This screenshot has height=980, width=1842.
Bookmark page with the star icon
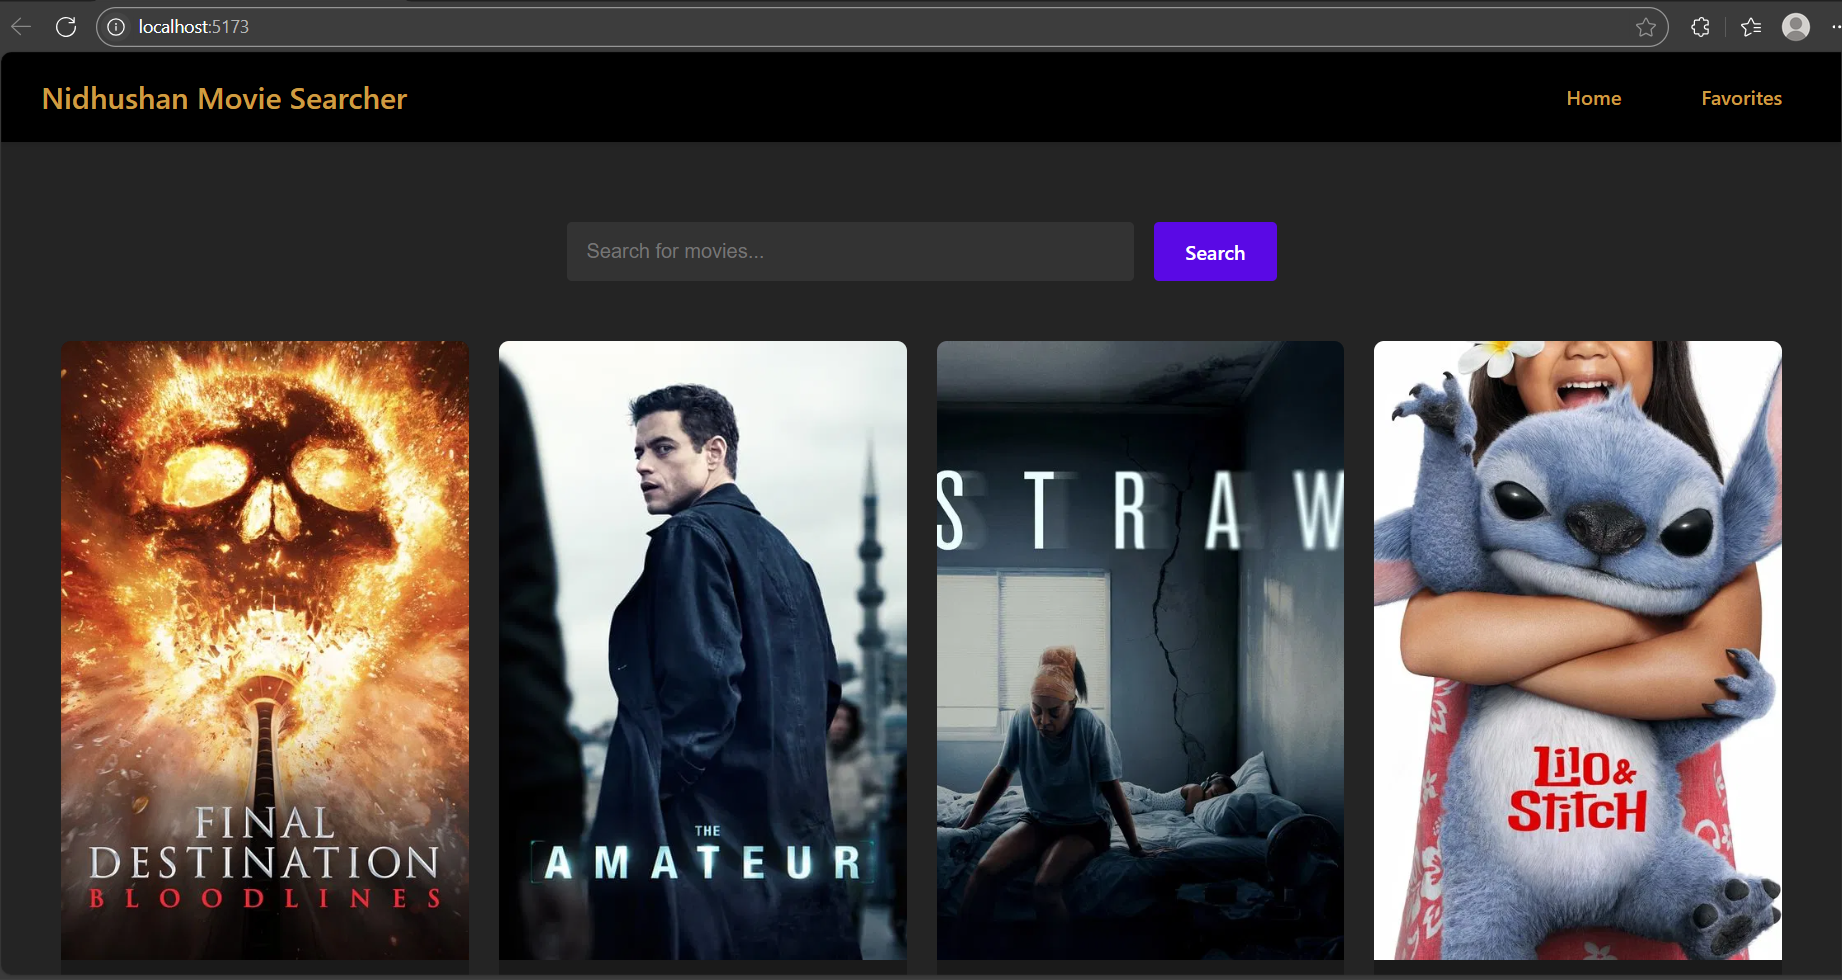pyautogui.click(x=1646, y=27)
